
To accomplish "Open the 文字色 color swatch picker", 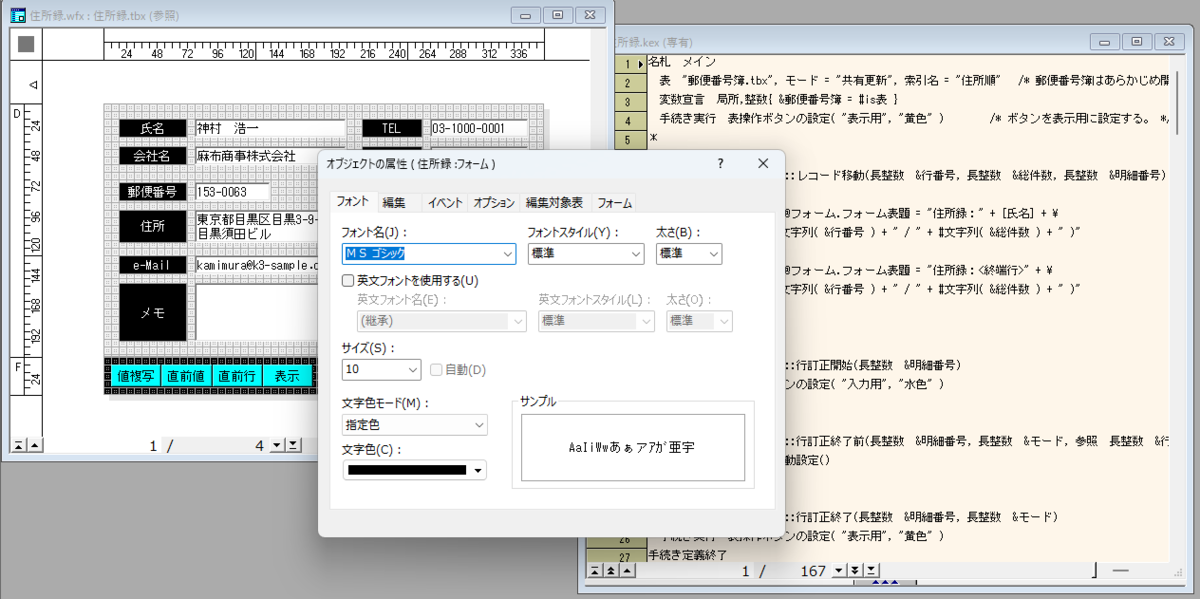I will pyautogui.click(x=477, y=469).
